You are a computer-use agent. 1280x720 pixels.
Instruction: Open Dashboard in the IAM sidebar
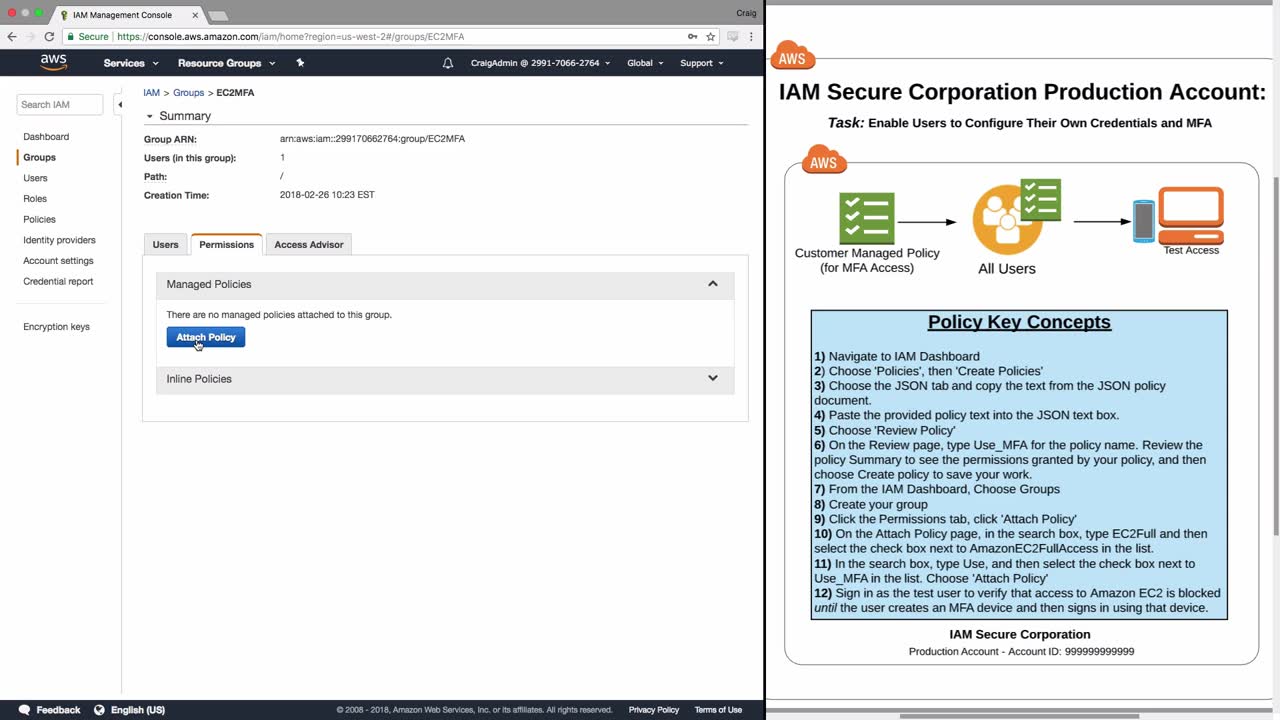(46, 137)
